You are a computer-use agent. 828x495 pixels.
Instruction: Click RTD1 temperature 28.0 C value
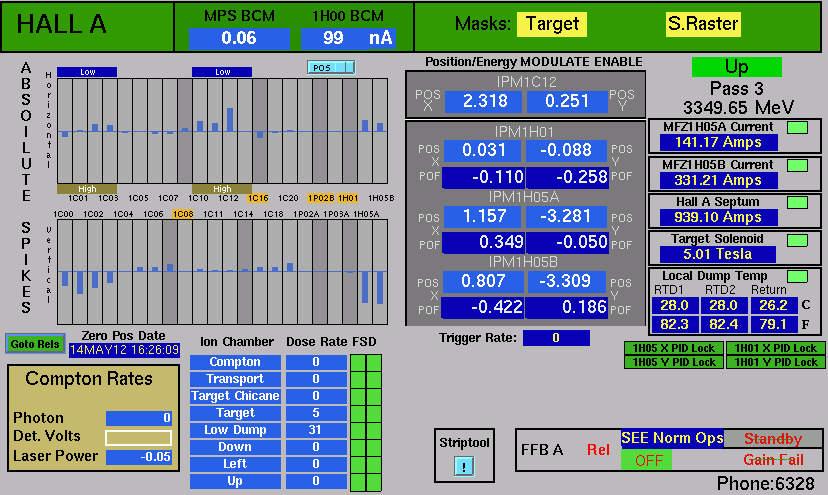point(674,305)
